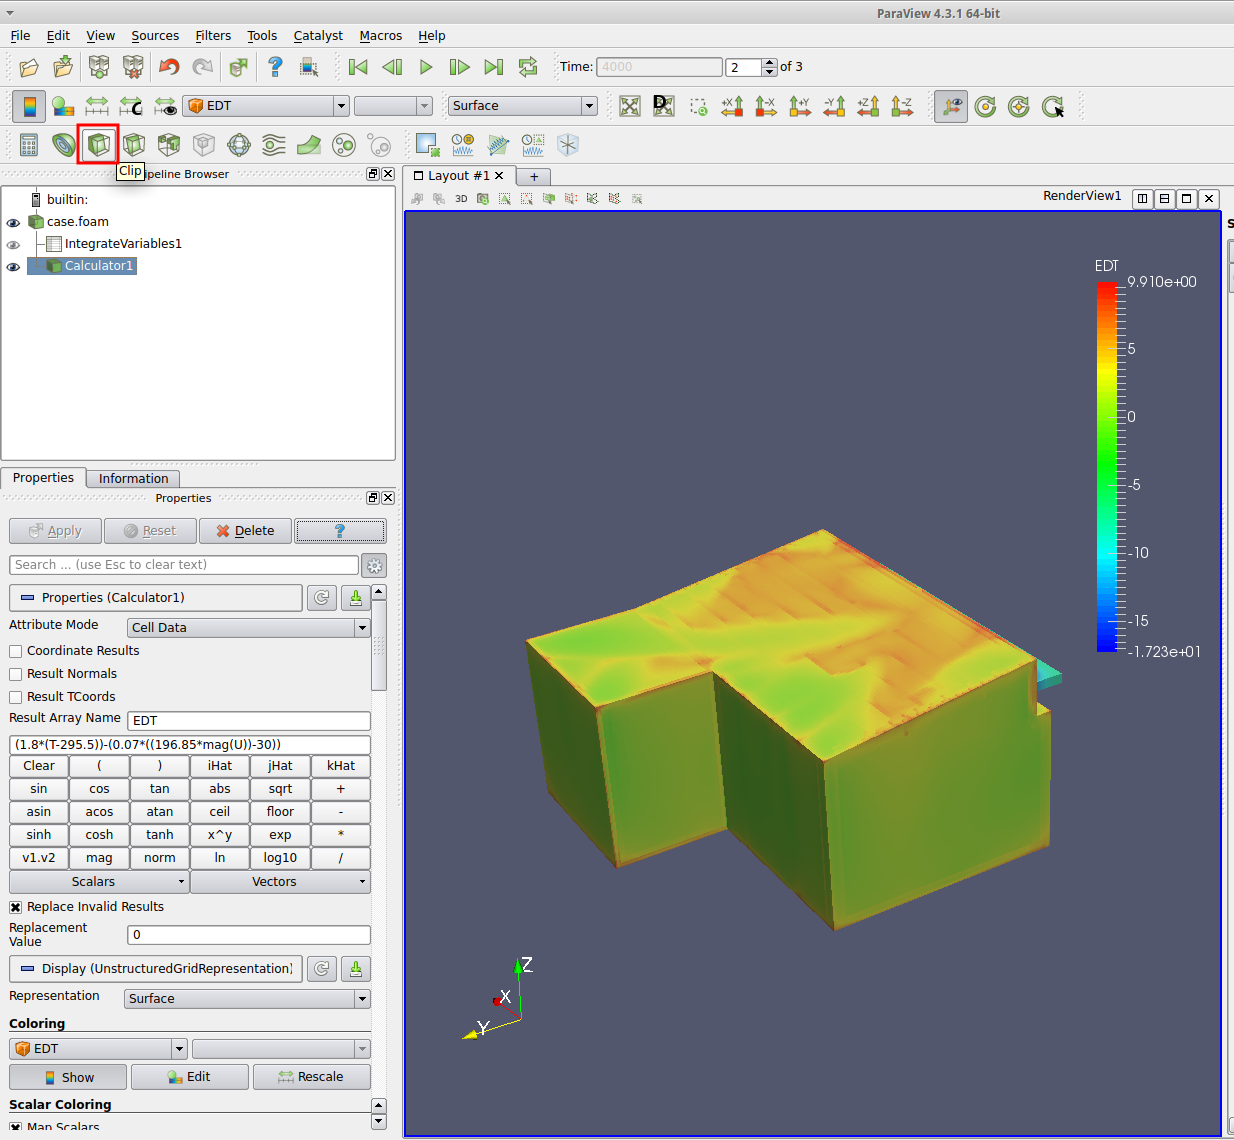Click the Glyph filter icon
Screen dimensions: 1234x1140
[239, 145]
